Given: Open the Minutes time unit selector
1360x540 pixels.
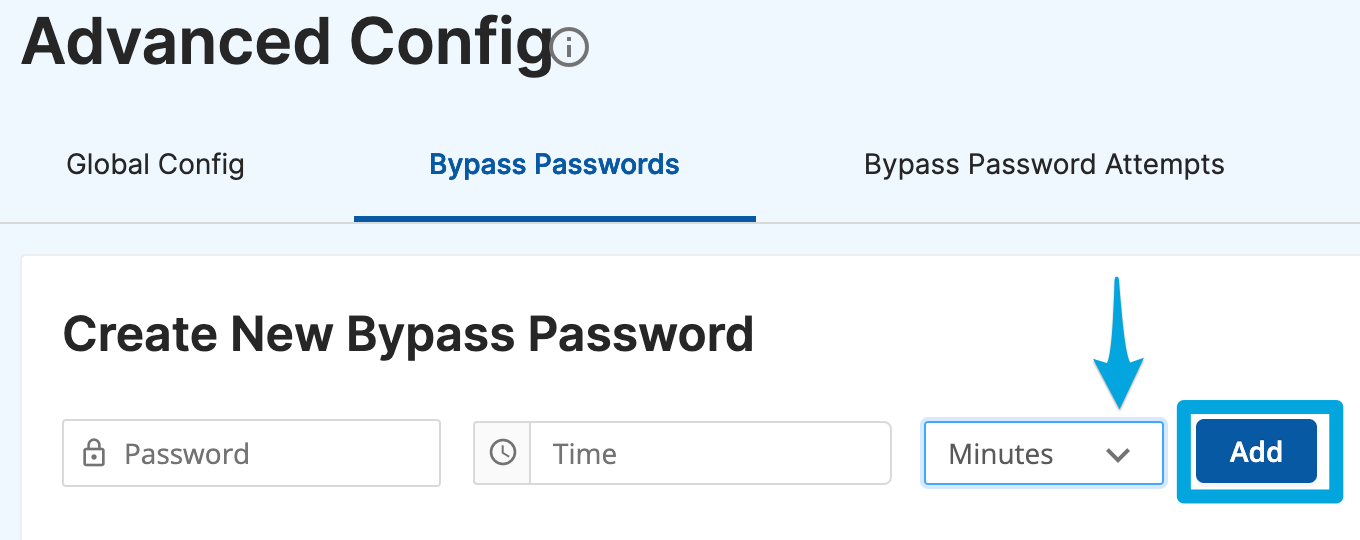Looking at the screenshot, I should [1044, 453].
